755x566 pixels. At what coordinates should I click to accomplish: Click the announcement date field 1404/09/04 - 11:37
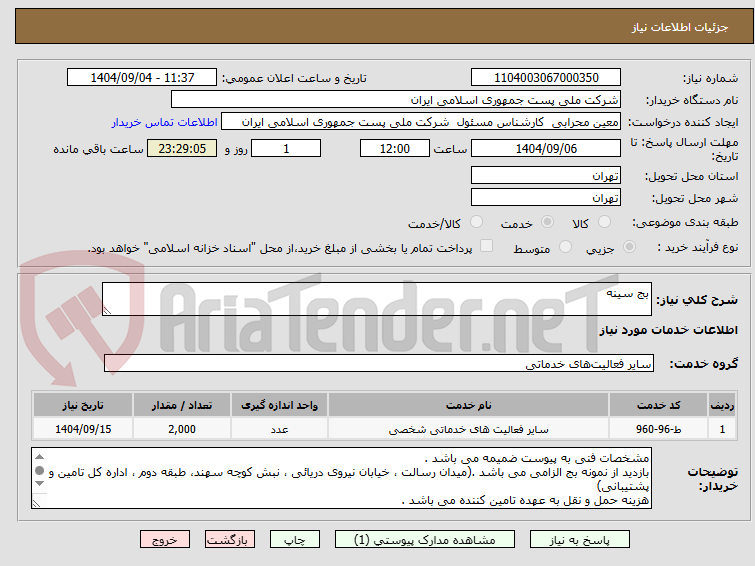[x=142, y=78]
